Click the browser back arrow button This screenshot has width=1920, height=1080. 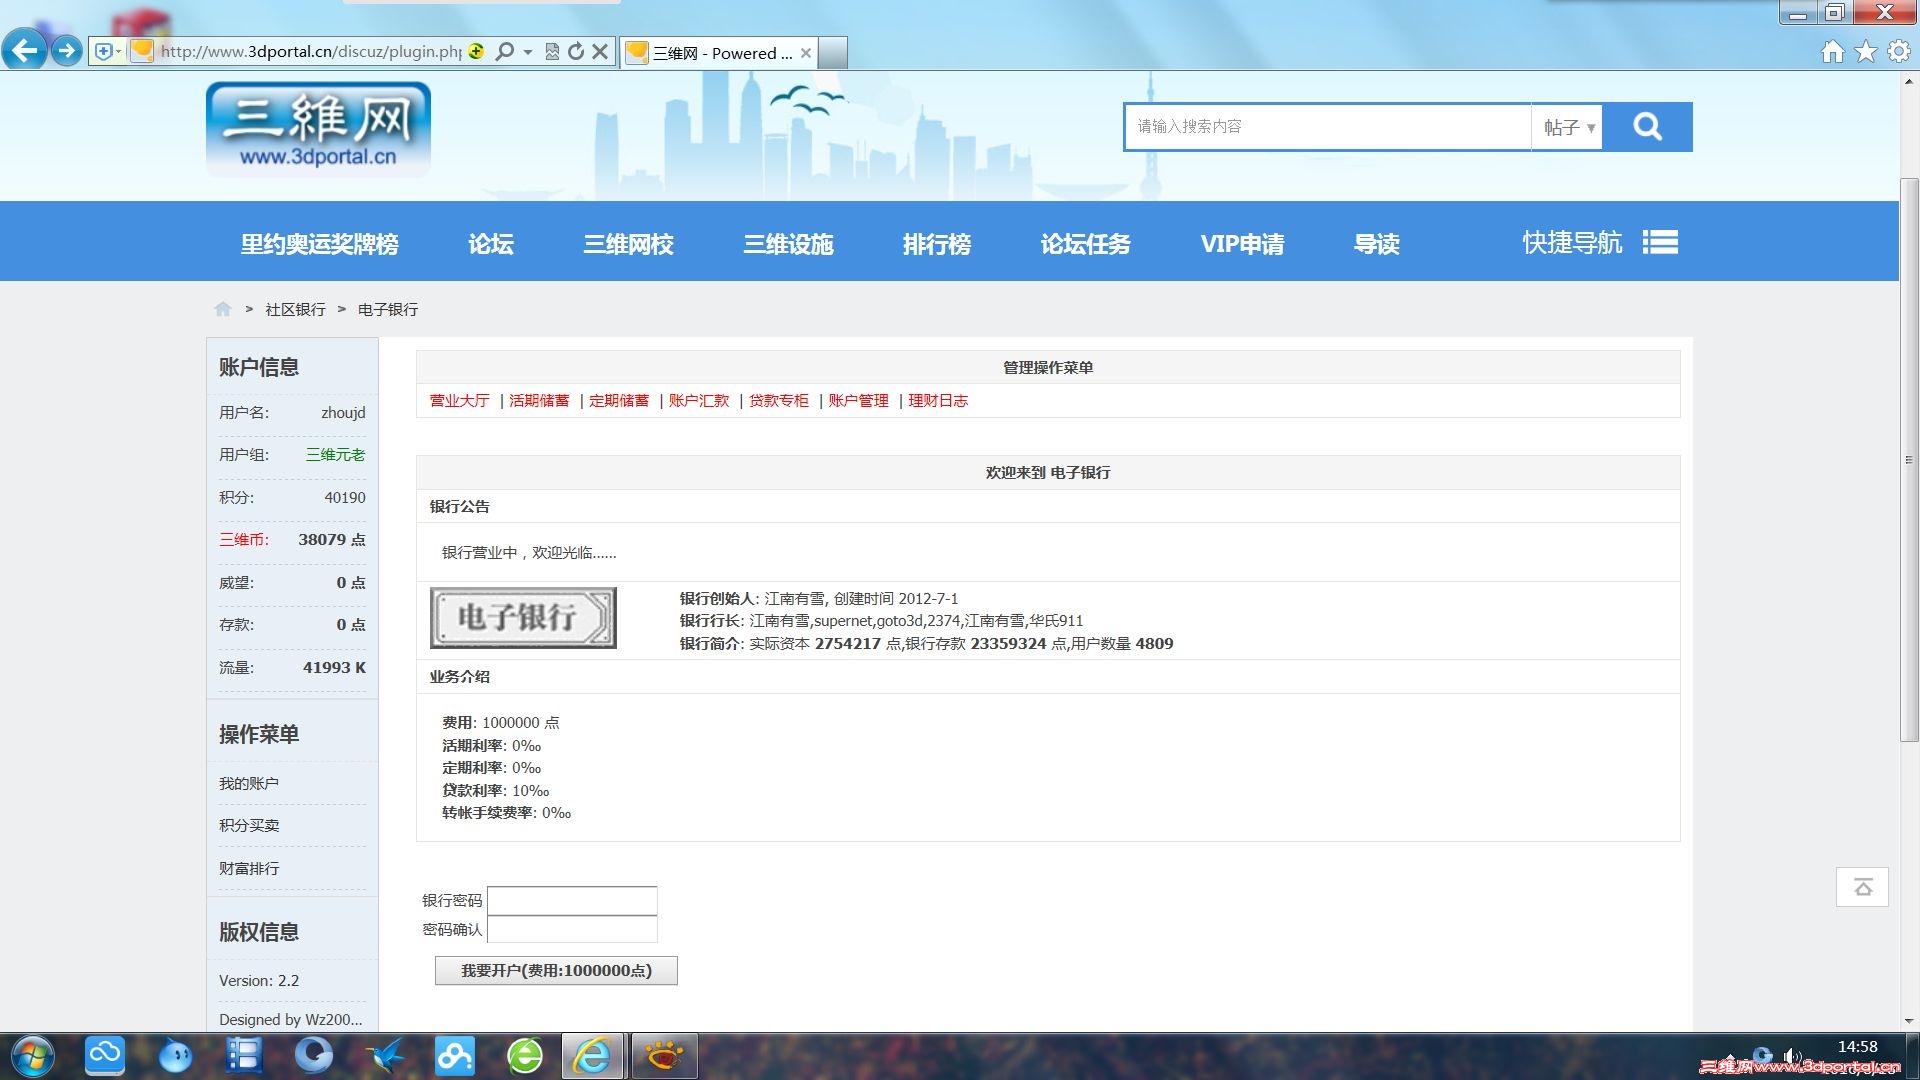pos(25,50)
